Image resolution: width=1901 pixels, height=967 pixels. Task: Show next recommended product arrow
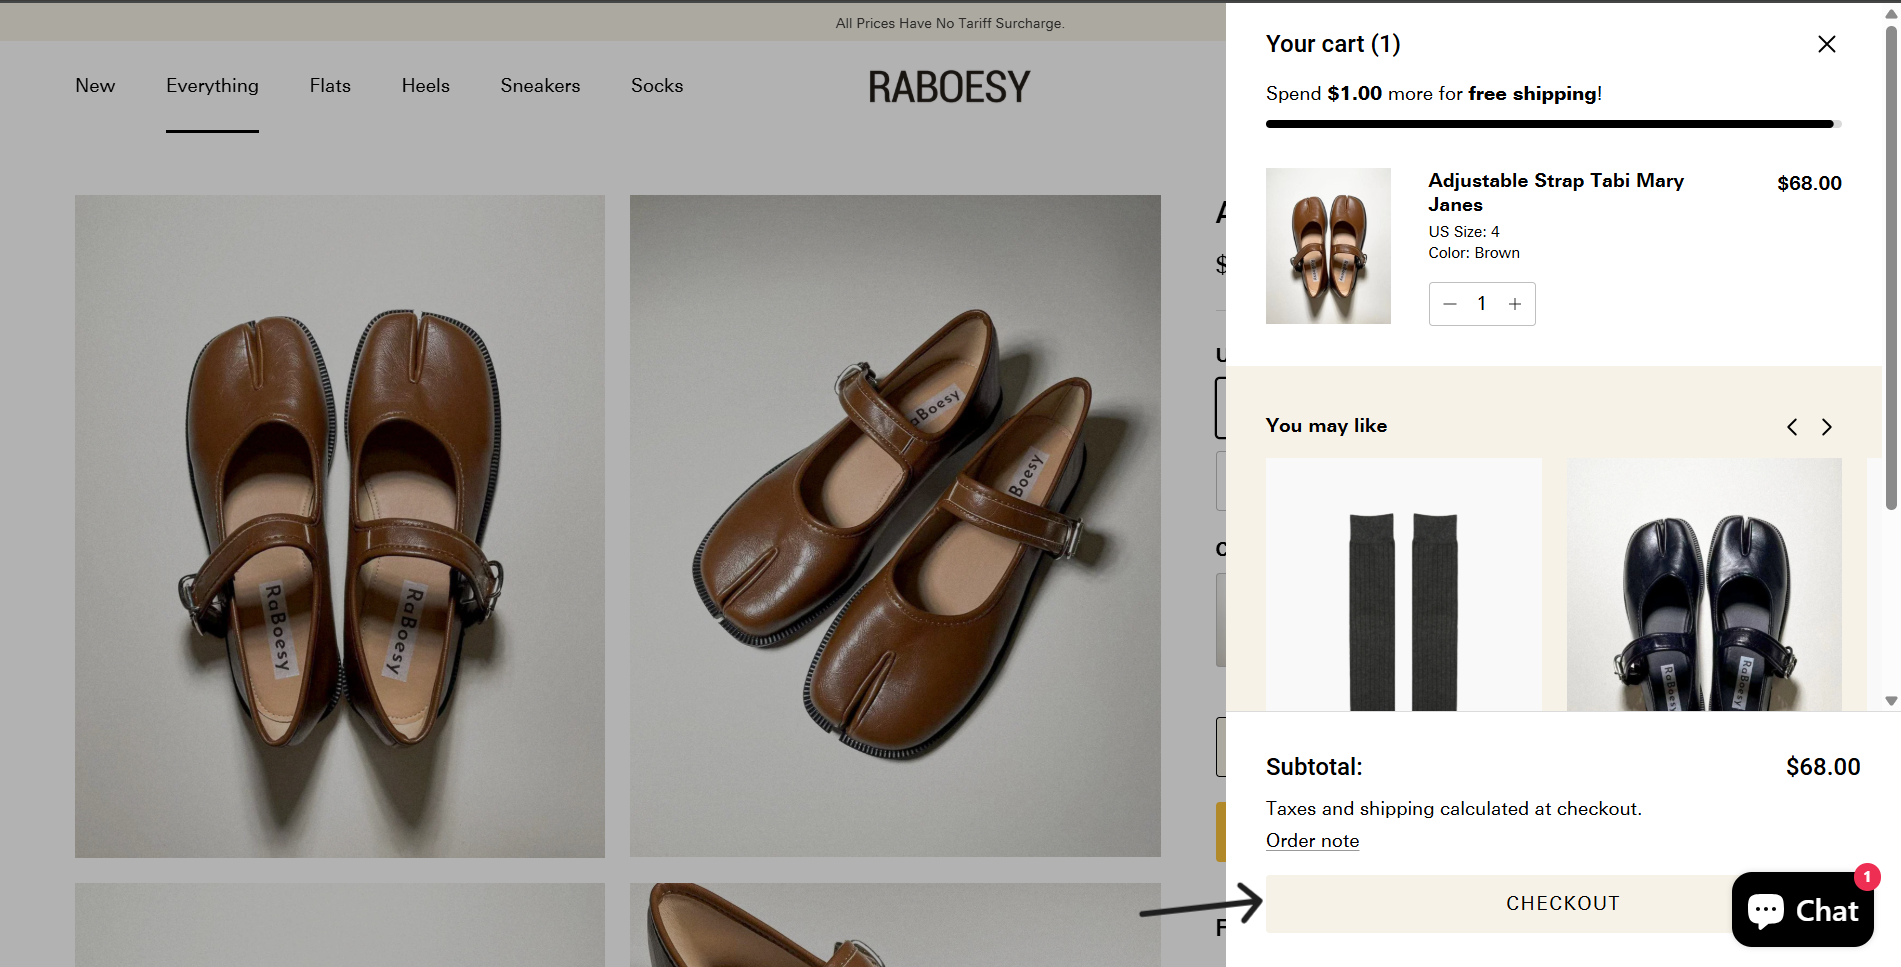[1827, 427]
